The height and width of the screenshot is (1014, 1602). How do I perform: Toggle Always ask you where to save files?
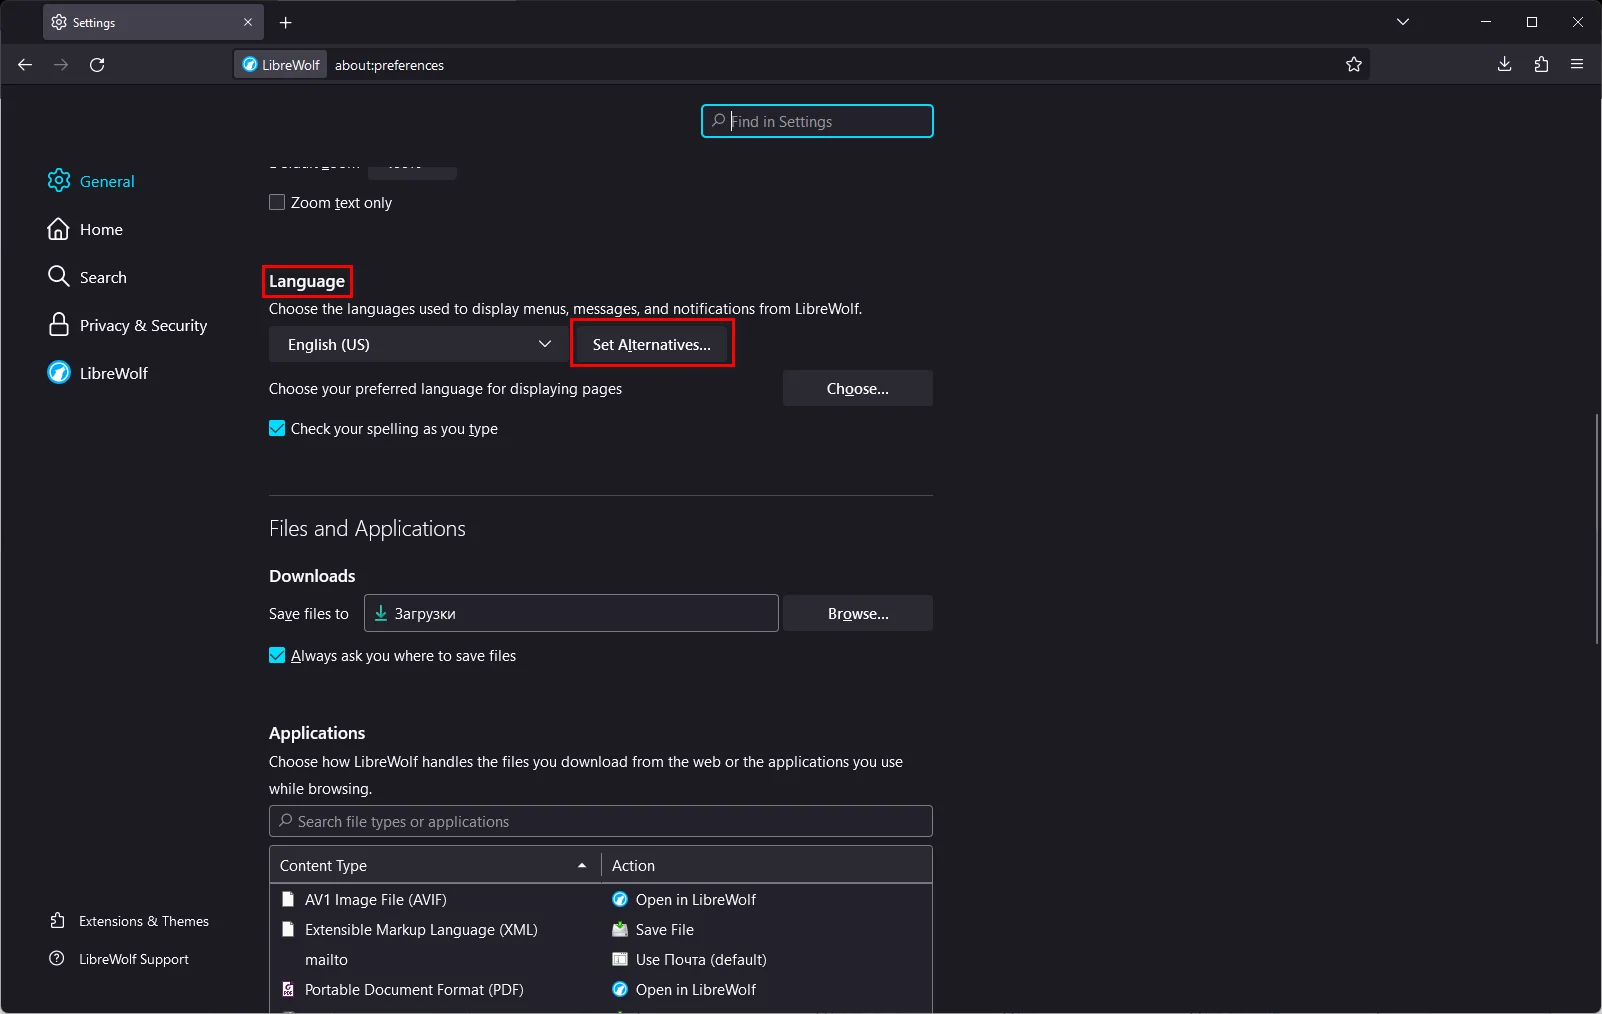[x=277, y=656]
